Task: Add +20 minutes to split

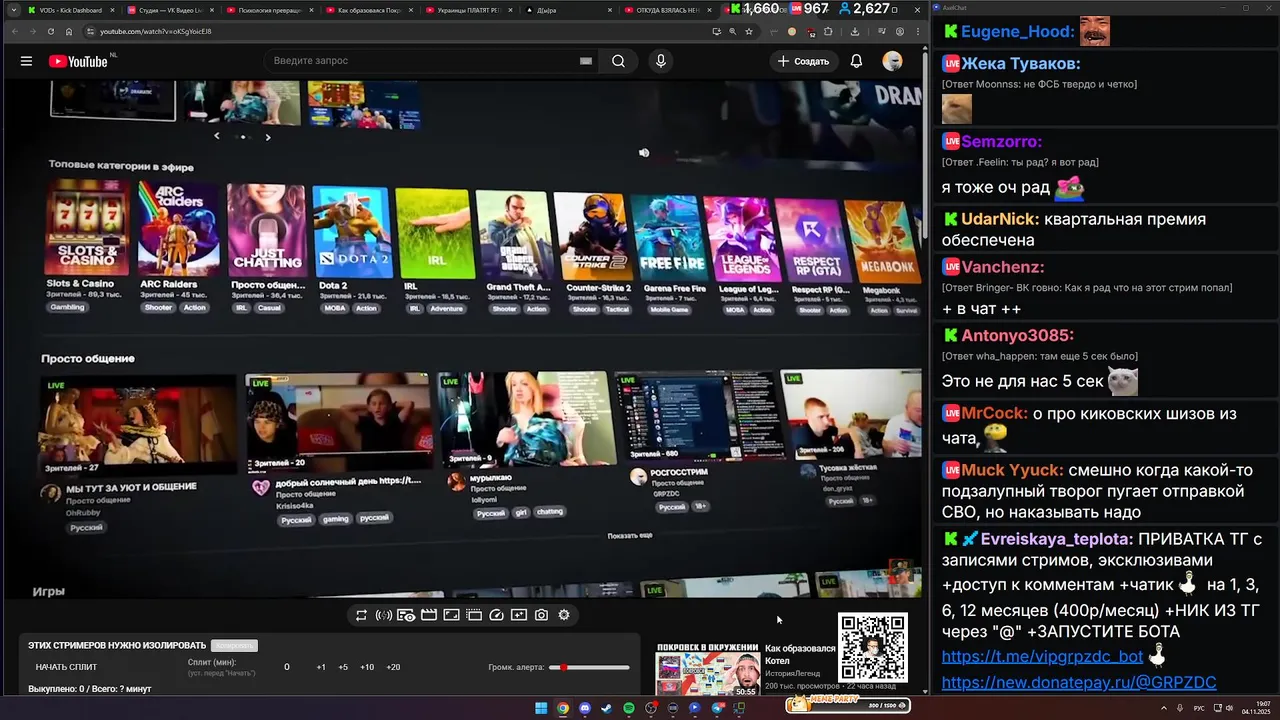Action: (x=393, y=667)
